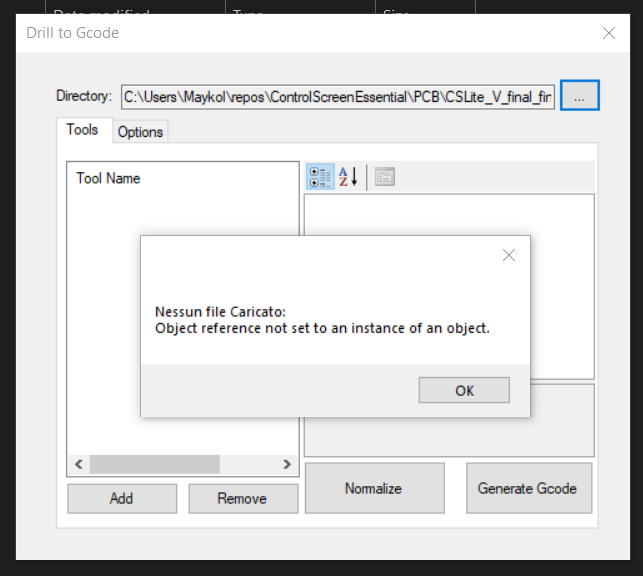Close the error message box

click(509, 255)
